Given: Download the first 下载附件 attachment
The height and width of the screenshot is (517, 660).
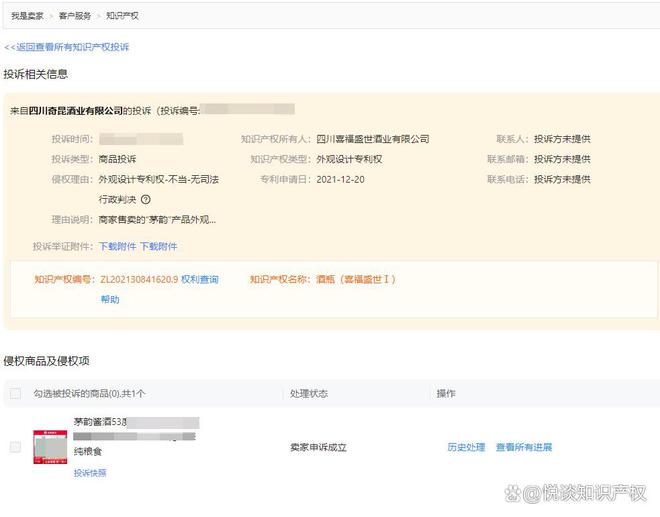Looking at the screenshot, I should pyautogui.click(x=117, y=246).
